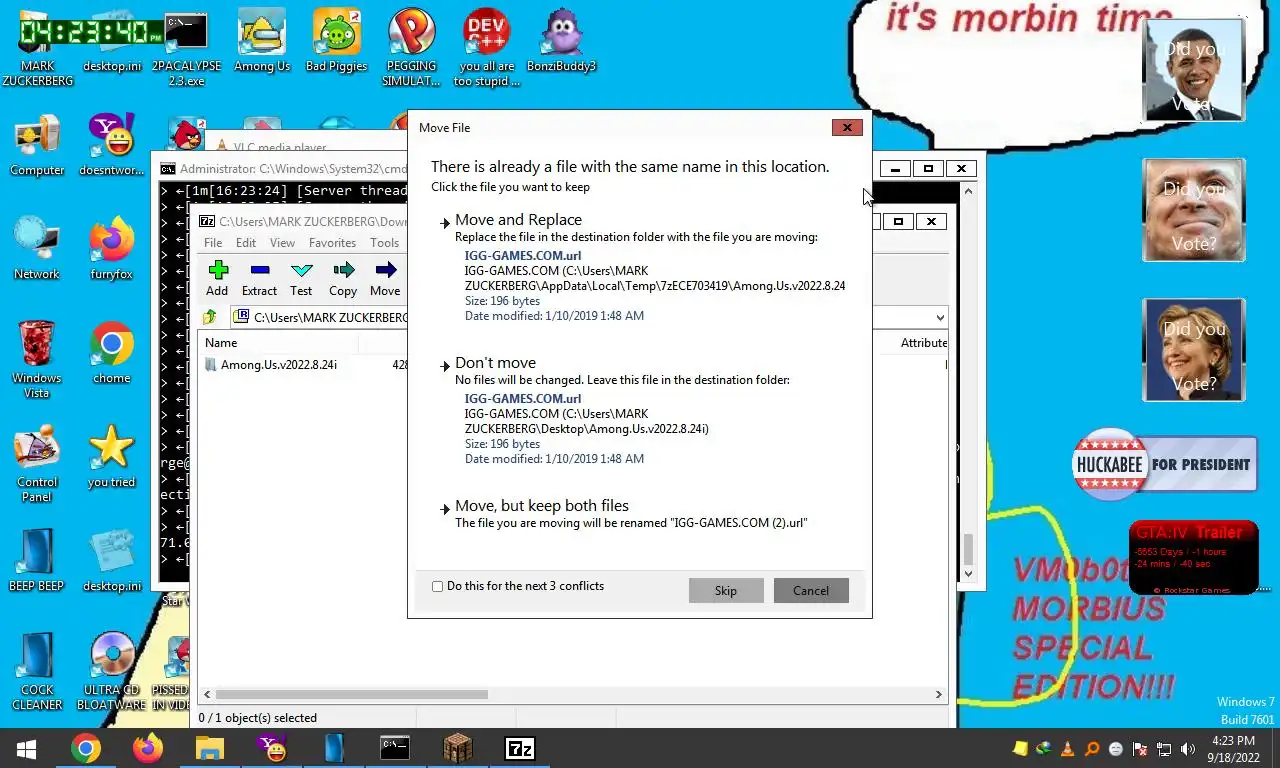
Task: Click the Attributes column header in 7-Zip
Action: [x=923, y=343]
